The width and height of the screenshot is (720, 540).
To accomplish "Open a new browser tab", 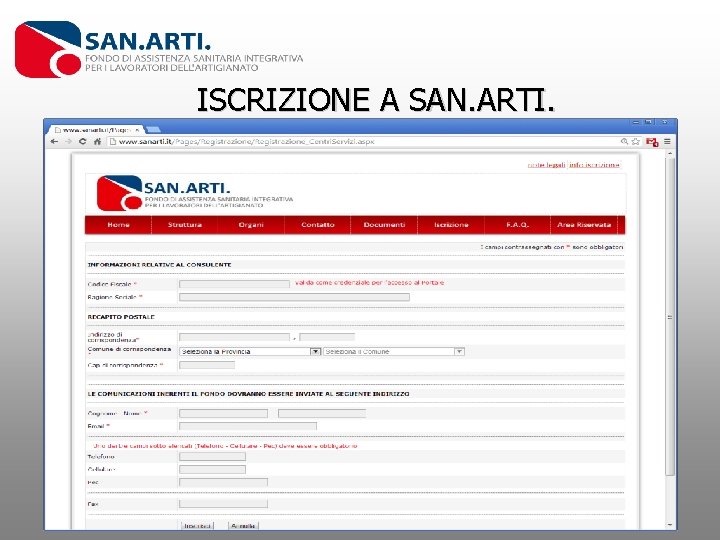I will [x=153, y=130].
